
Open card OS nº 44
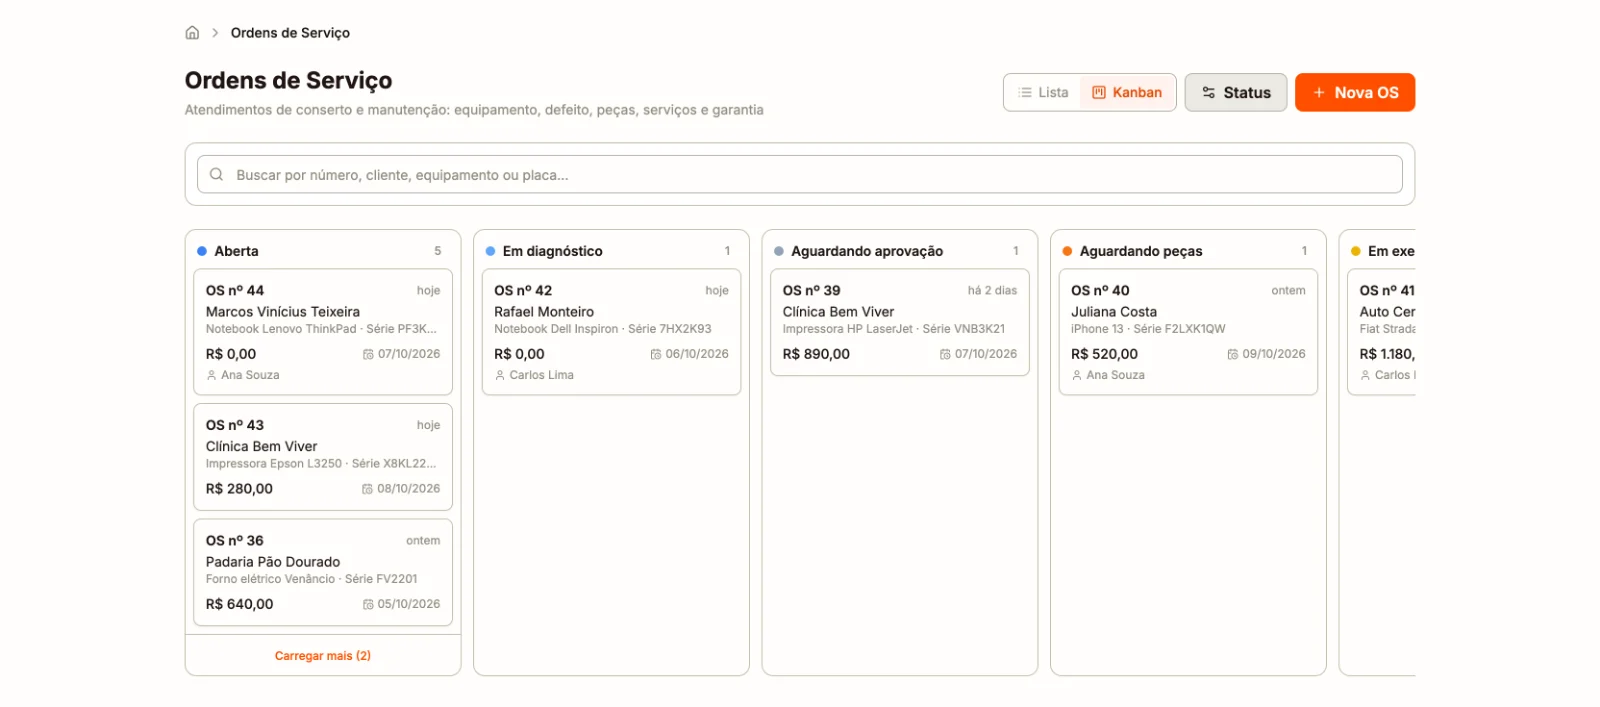(x=323, y=332)
